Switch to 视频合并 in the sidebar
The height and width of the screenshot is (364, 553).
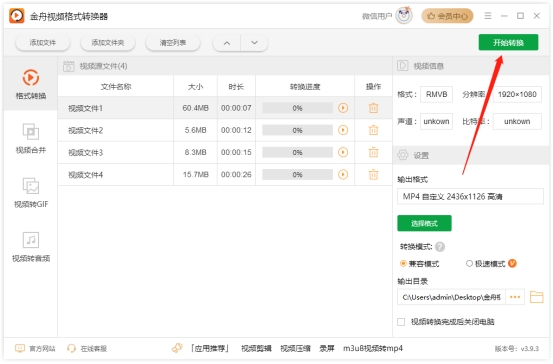[31, 138]
